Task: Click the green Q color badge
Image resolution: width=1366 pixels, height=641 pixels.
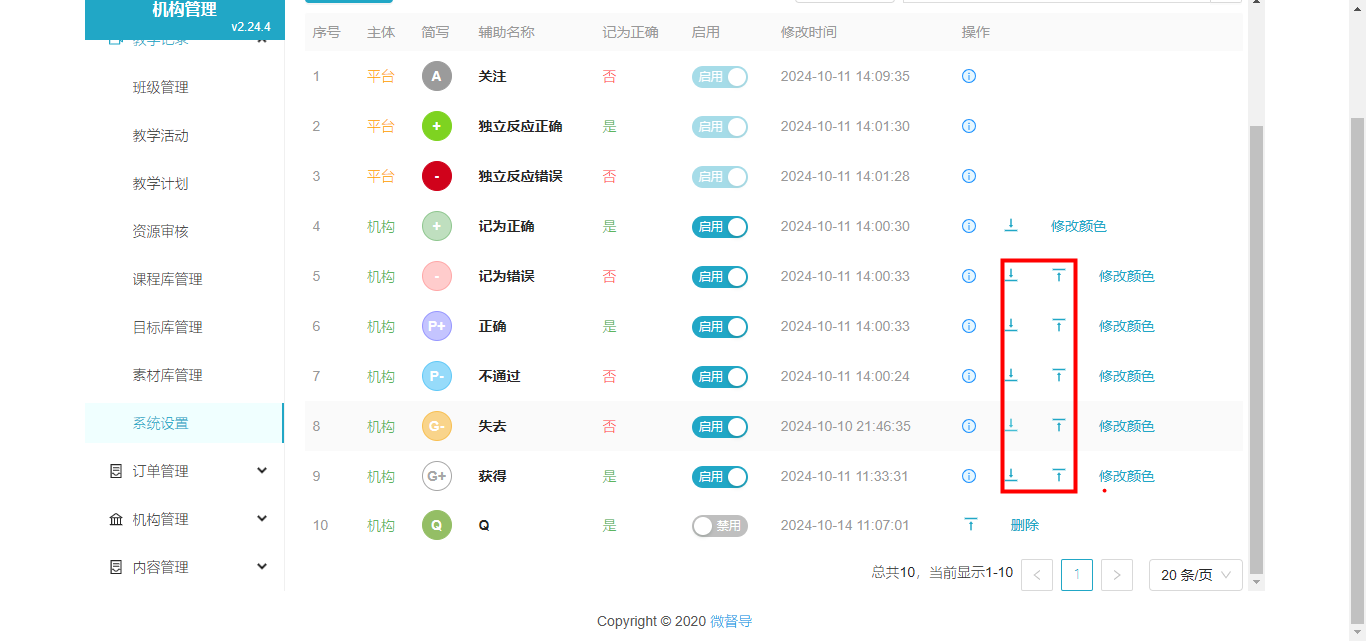Action: [437, 525]
